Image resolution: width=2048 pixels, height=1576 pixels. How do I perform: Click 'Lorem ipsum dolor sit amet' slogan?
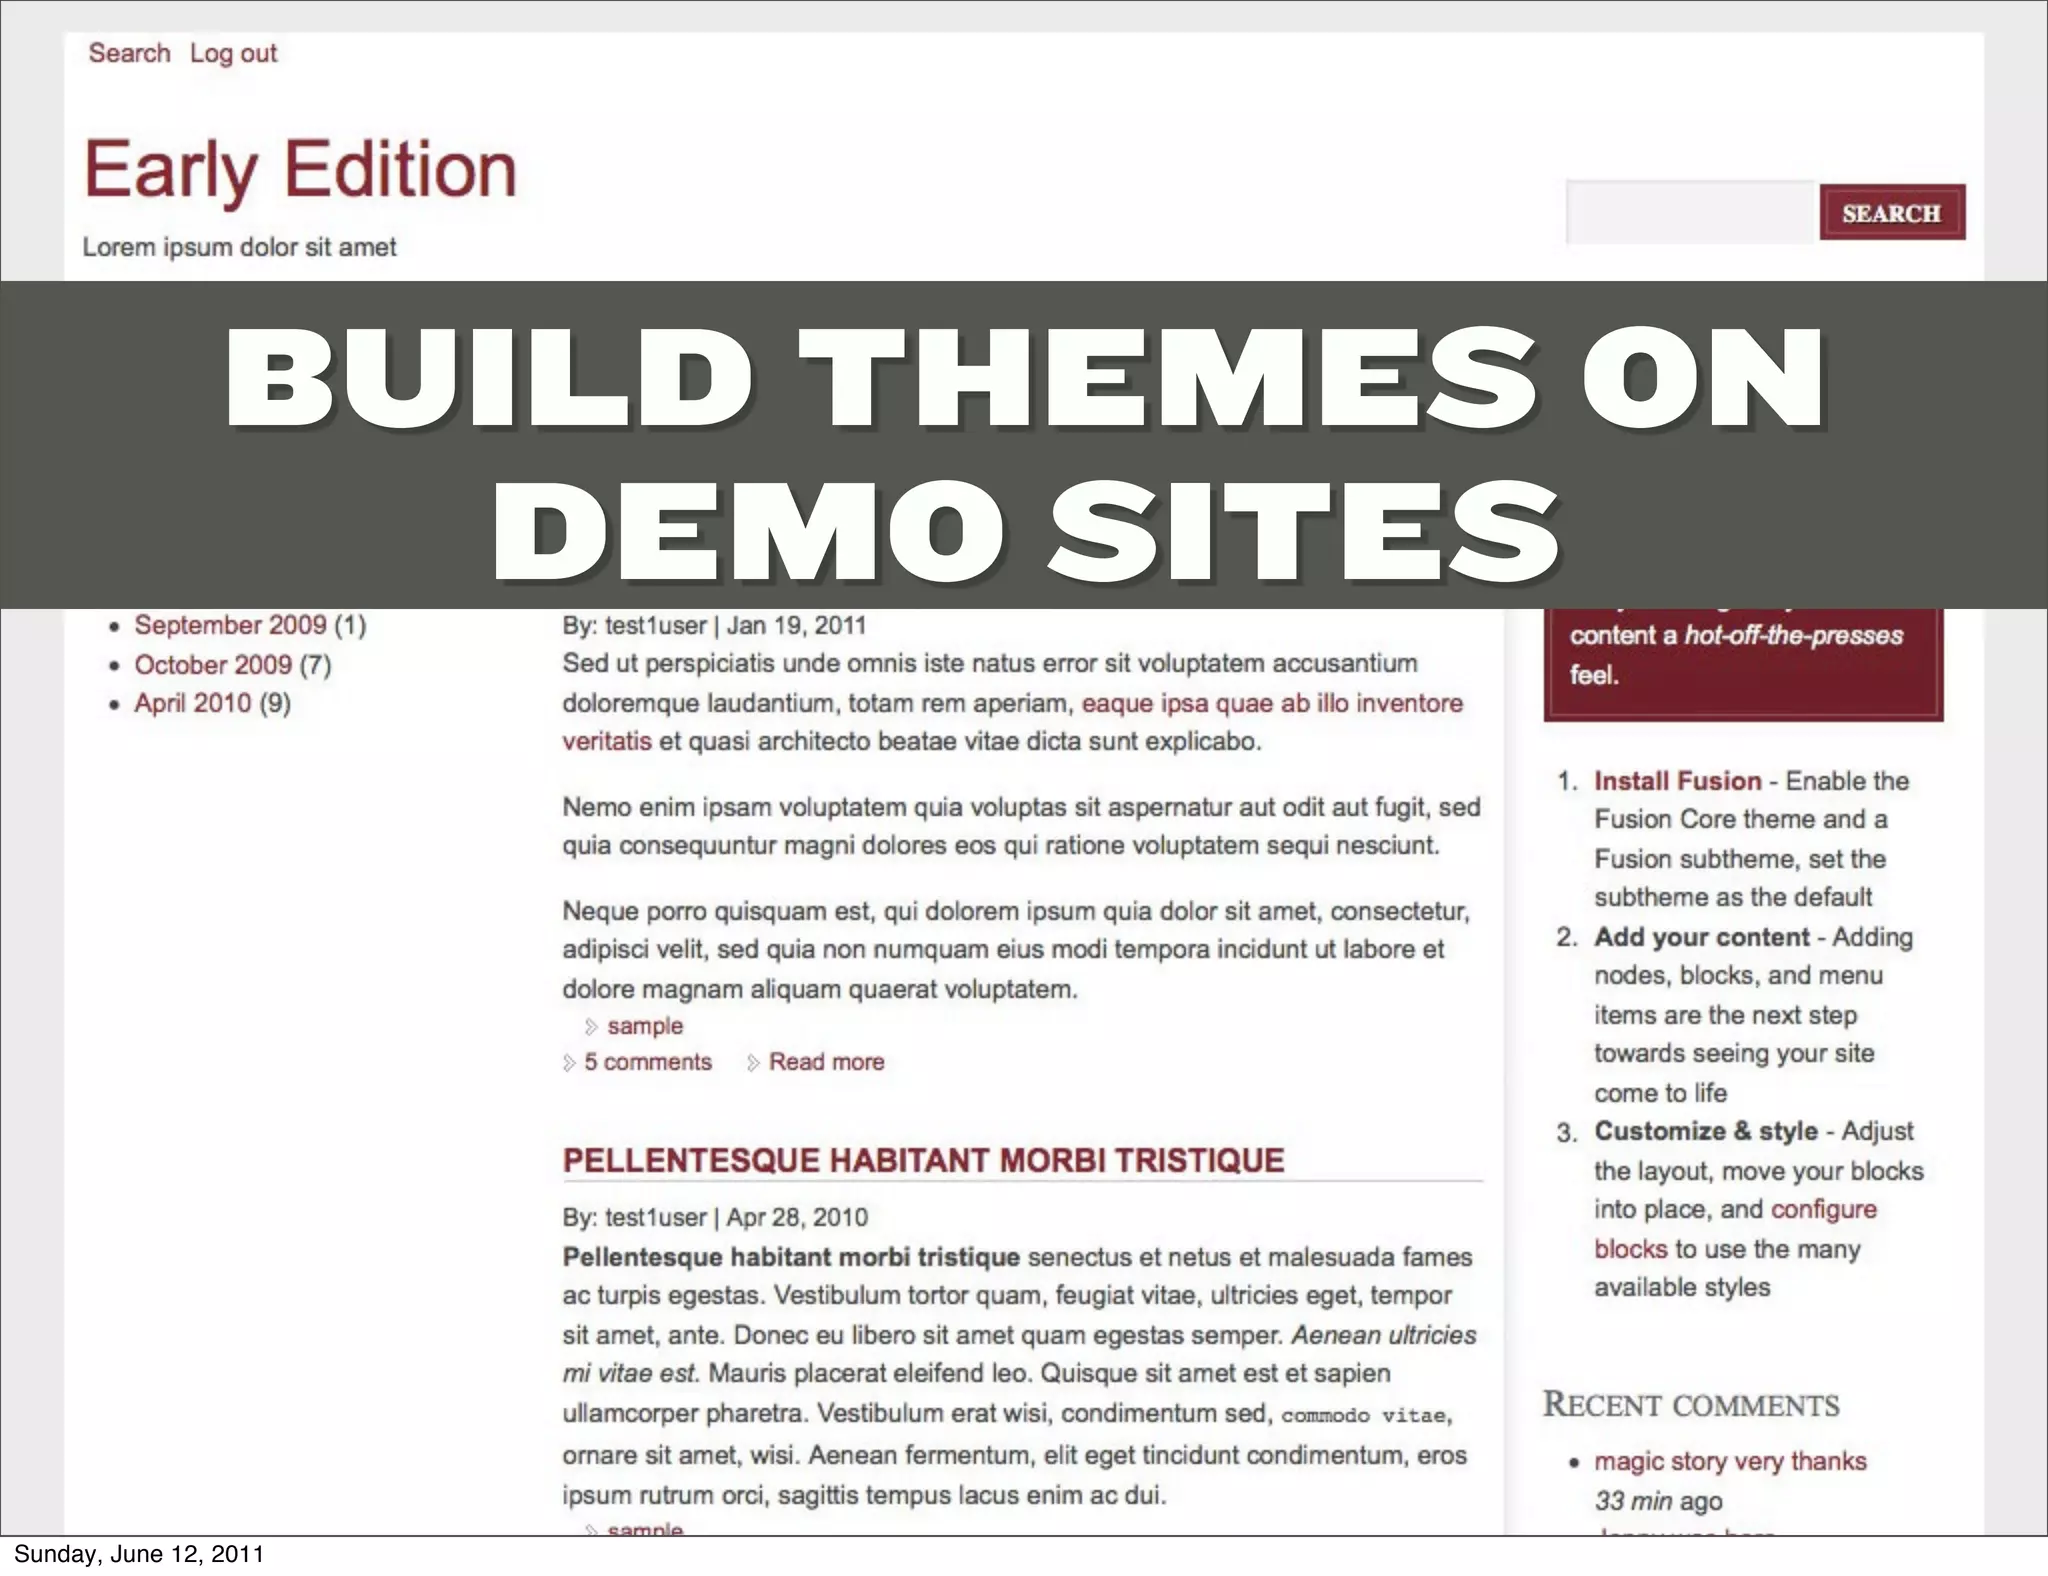tap(239, 247)
